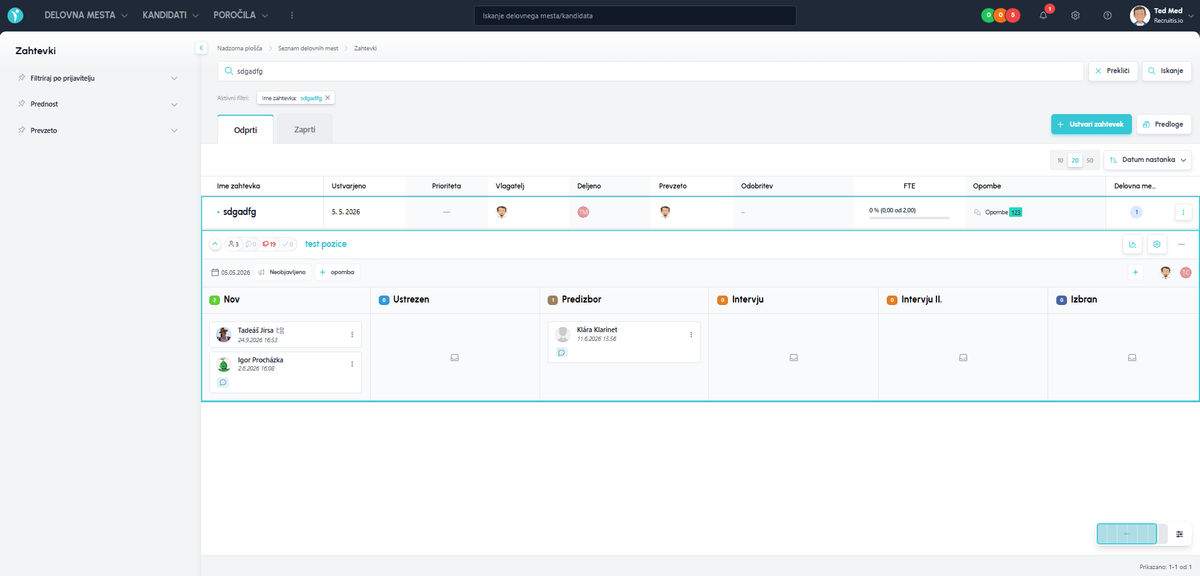Viewport: 1200px width, 576px height.
Task: Set page size to 10
Action: [x=1061, y=160]
